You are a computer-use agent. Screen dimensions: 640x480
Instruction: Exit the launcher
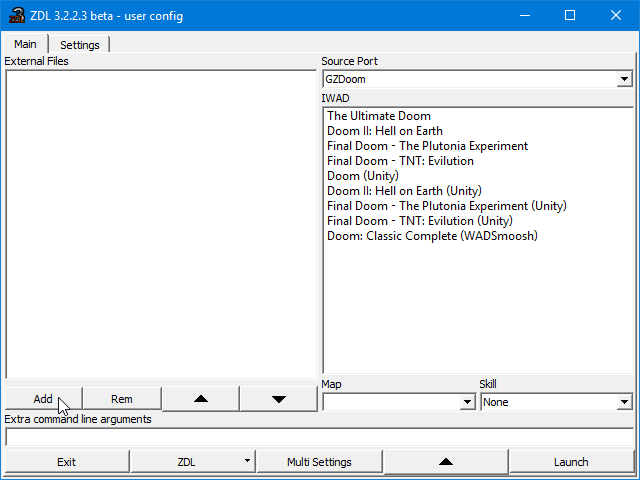pos(67,462)
